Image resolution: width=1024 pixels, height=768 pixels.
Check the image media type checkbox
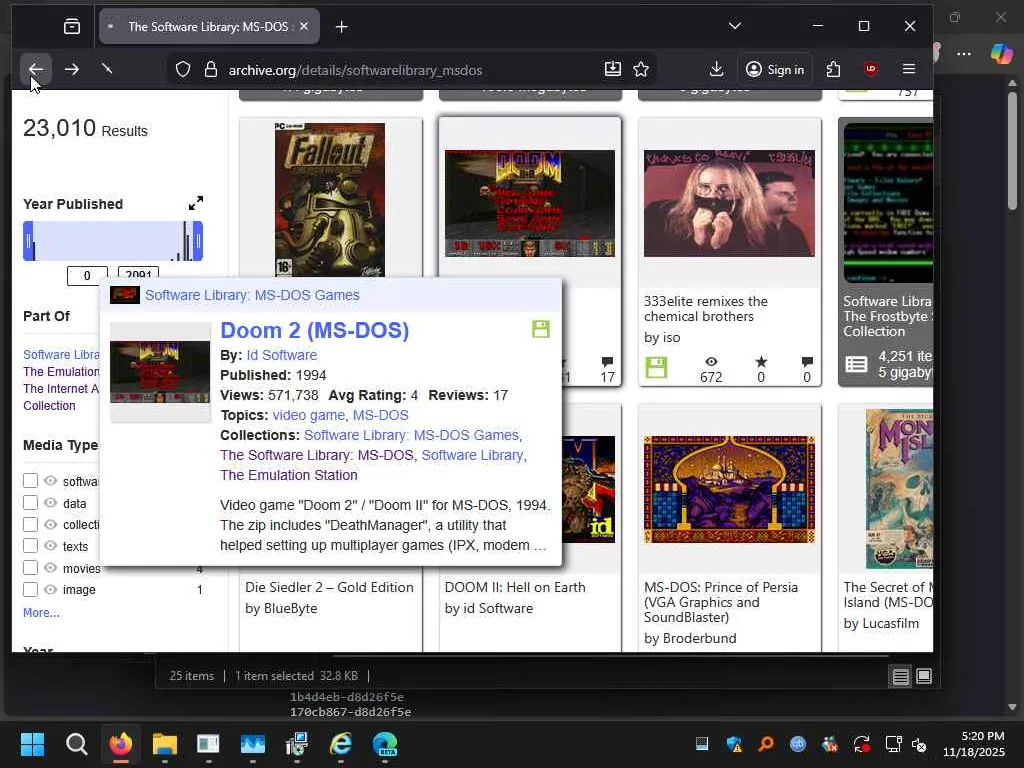(30, 589)
